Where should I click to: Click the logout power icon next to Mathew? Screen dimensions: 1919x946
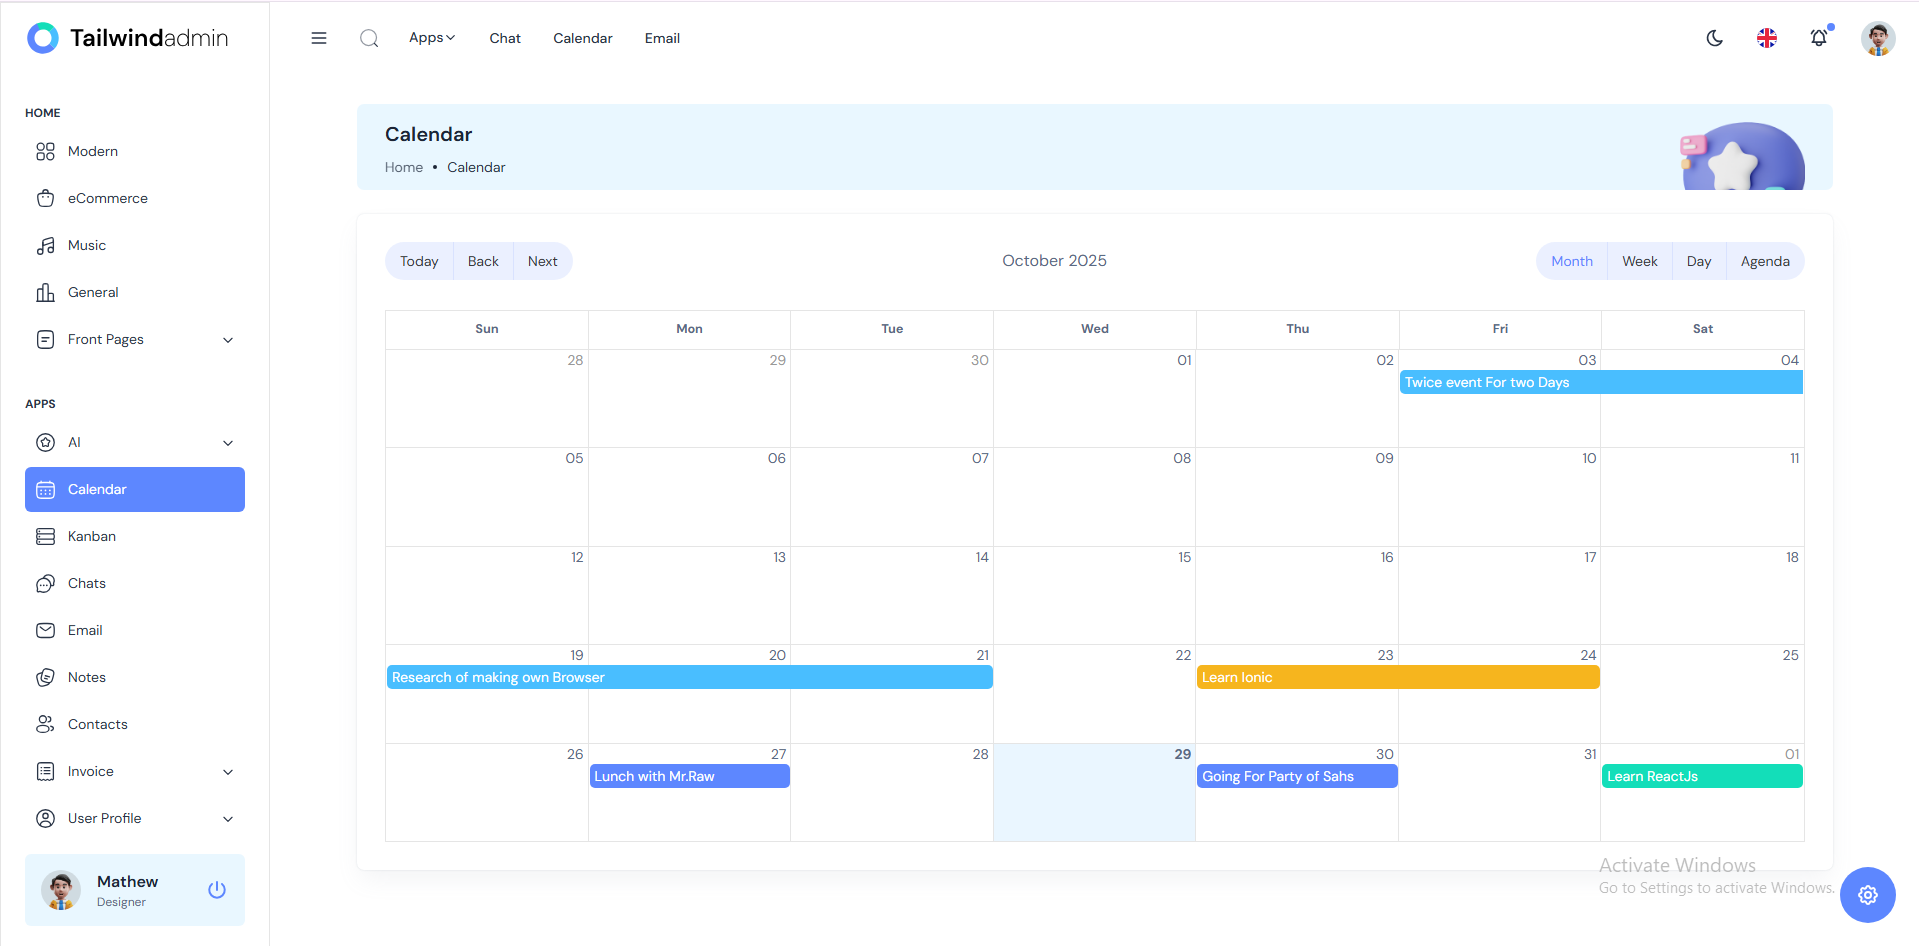[x=216, y=889]
